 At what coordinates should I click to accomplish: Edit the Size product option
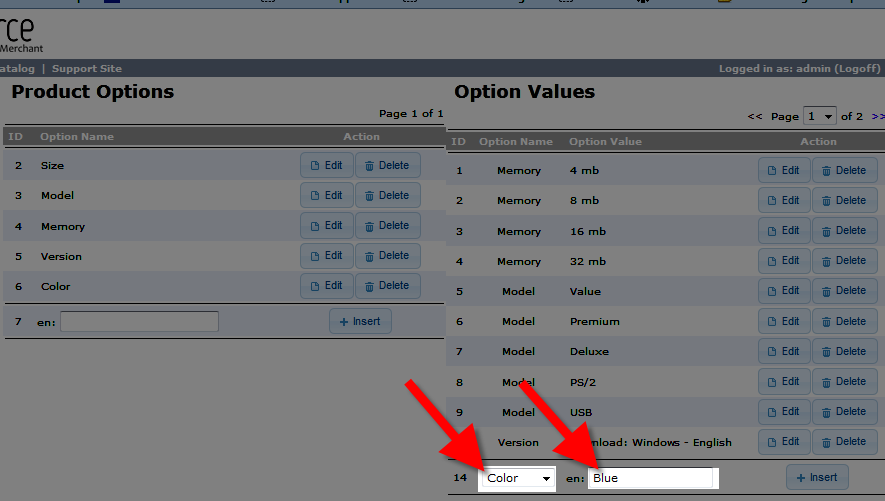pyautogui.click(x=326, y=165)
